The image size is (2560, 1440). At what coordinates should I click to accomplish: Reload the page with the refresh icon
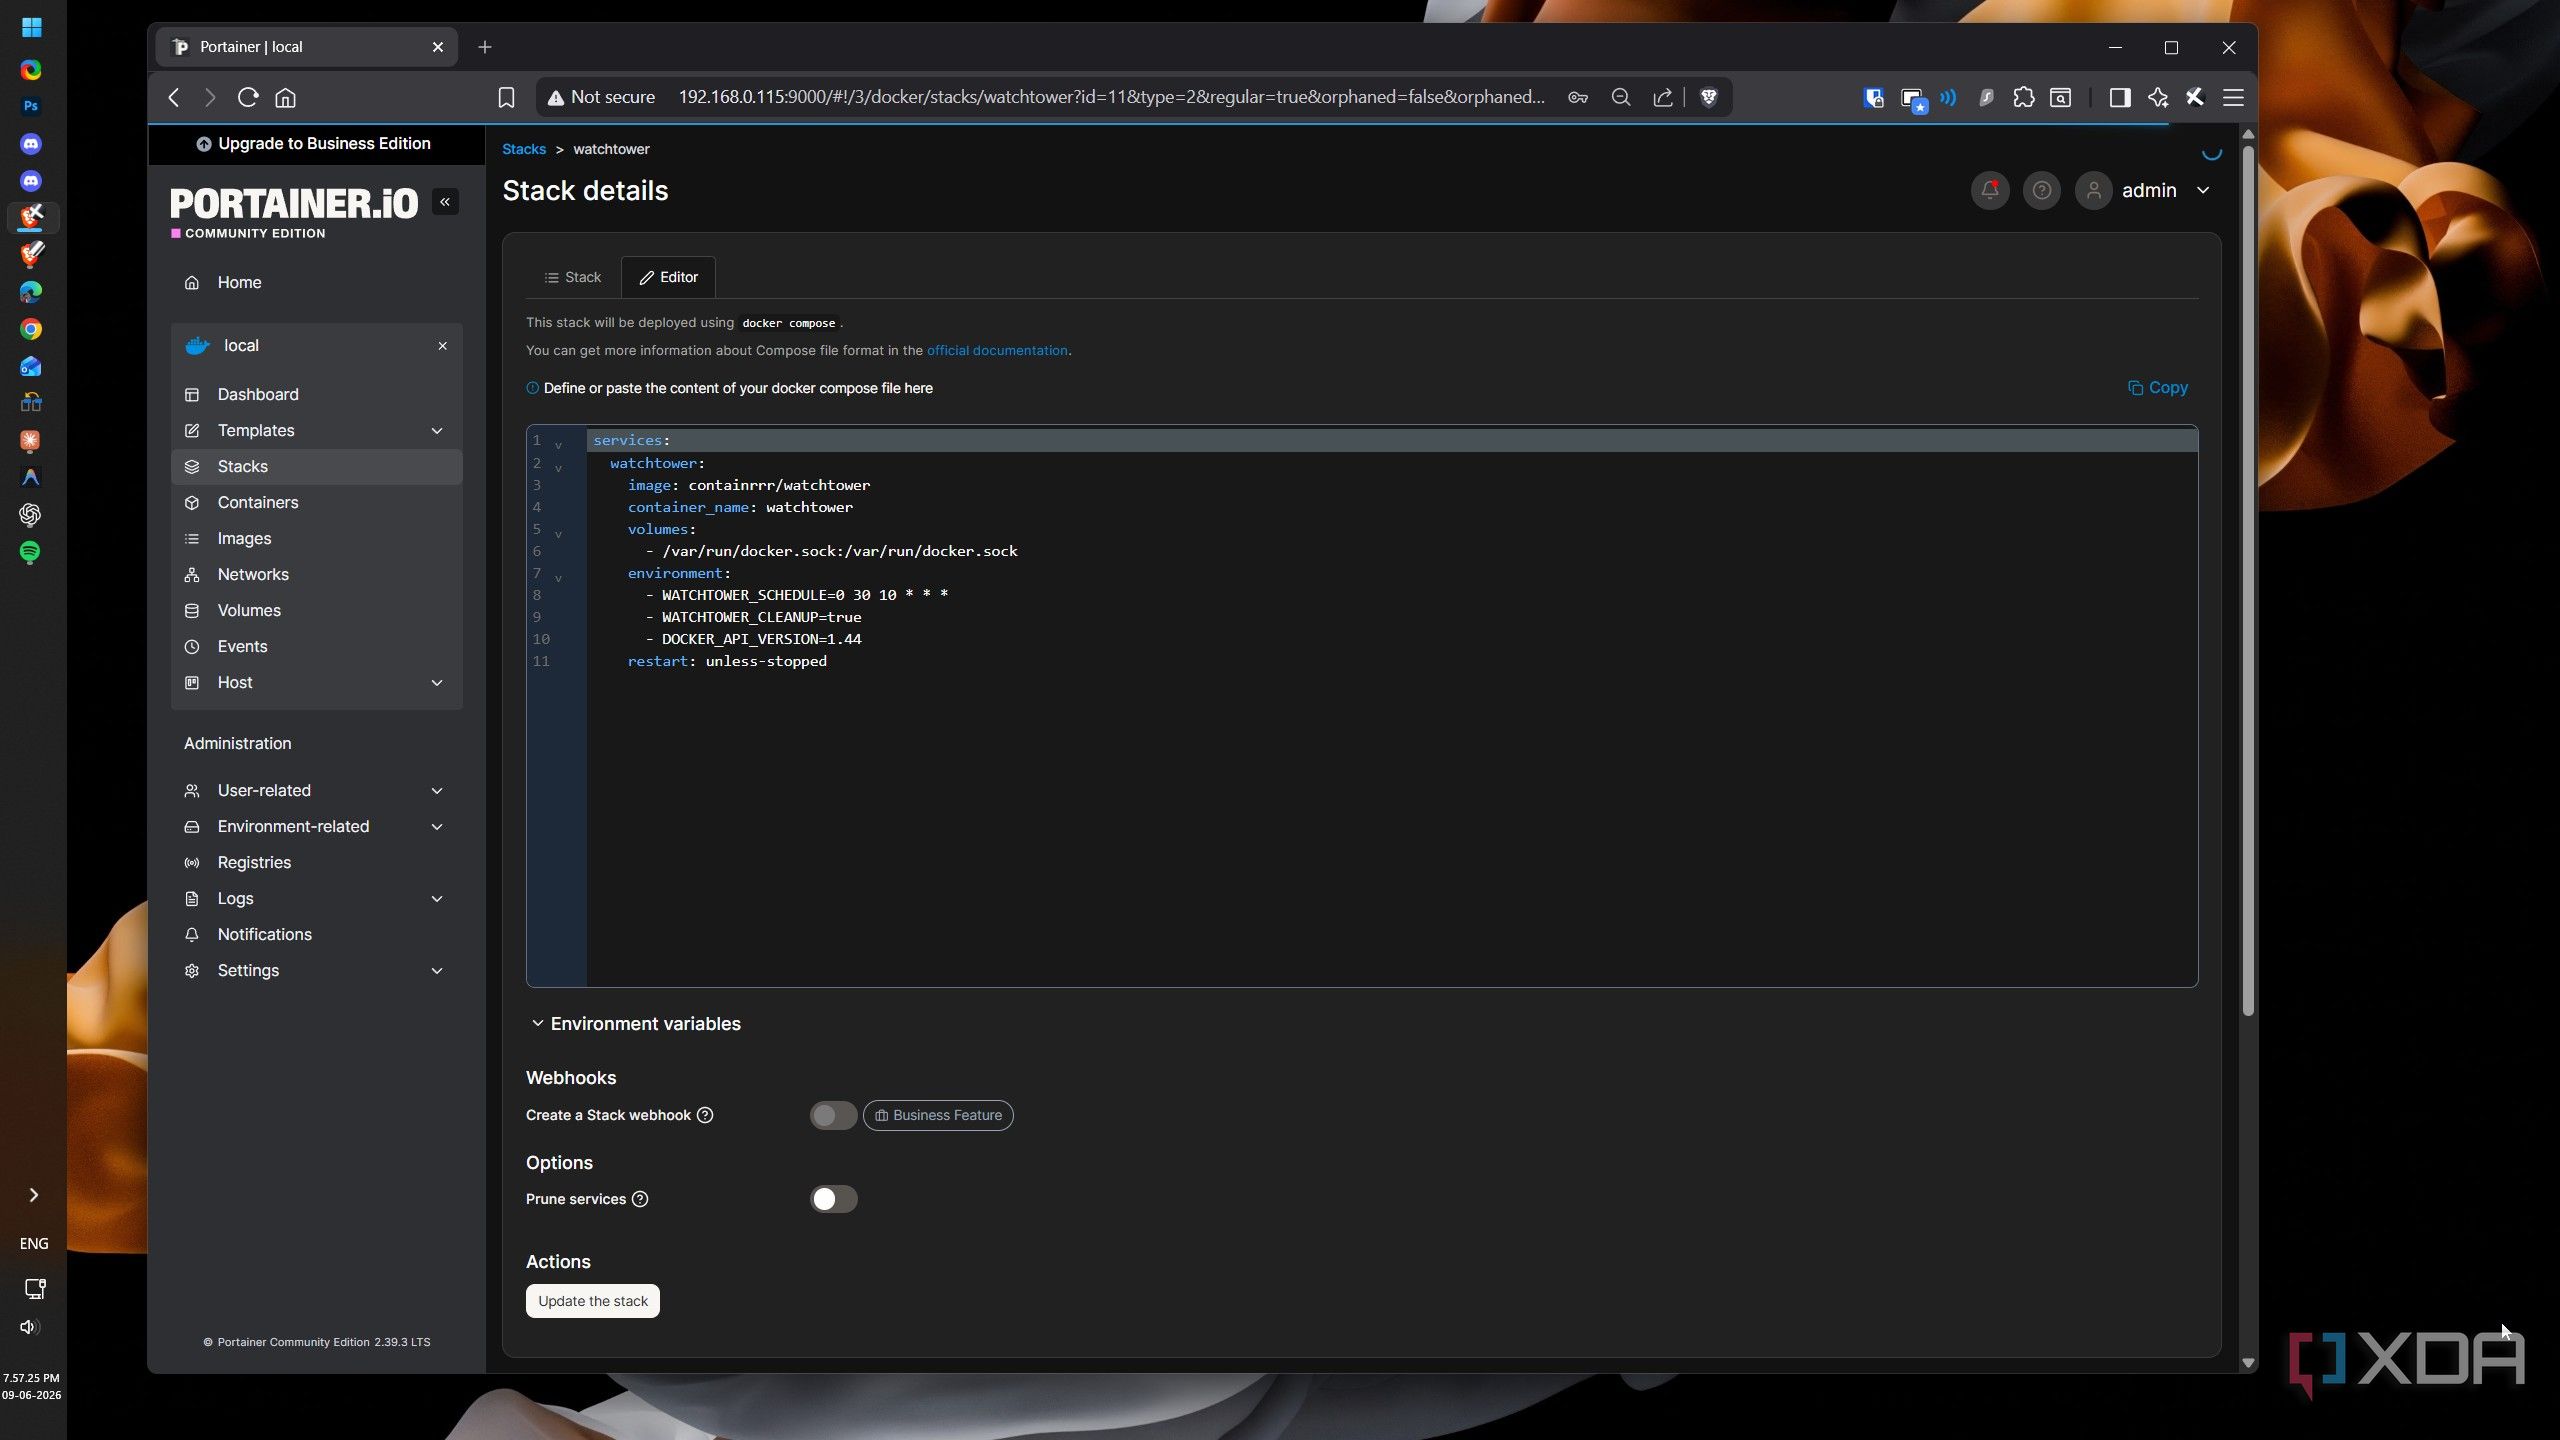coord(248,97)
